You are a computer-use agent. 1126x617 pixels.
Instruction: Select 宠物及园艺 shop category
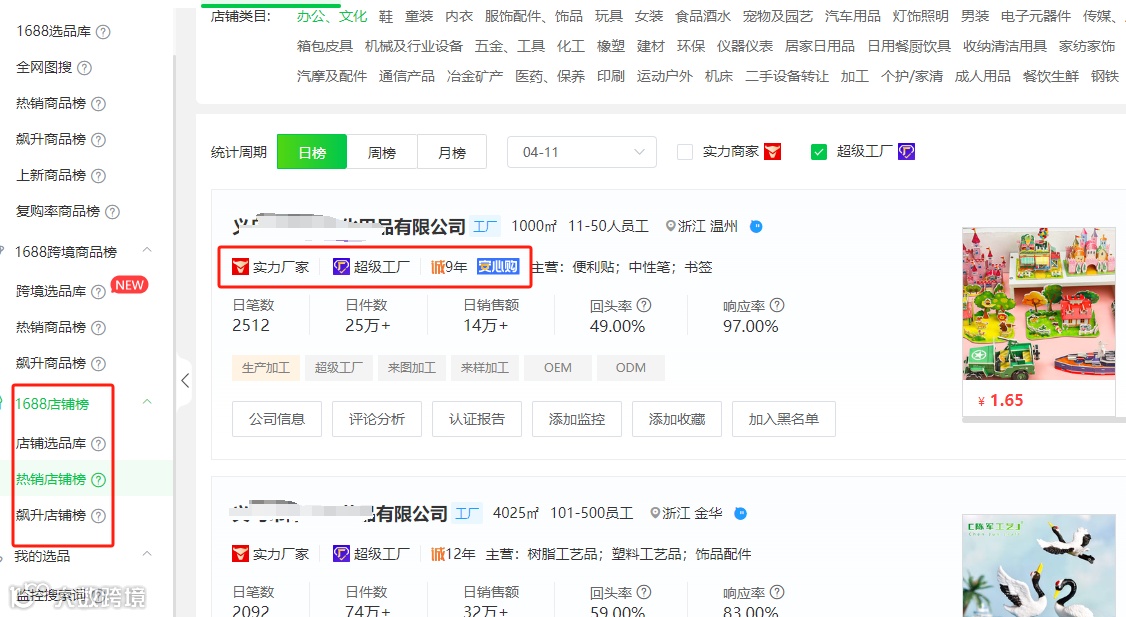point(778,17)
